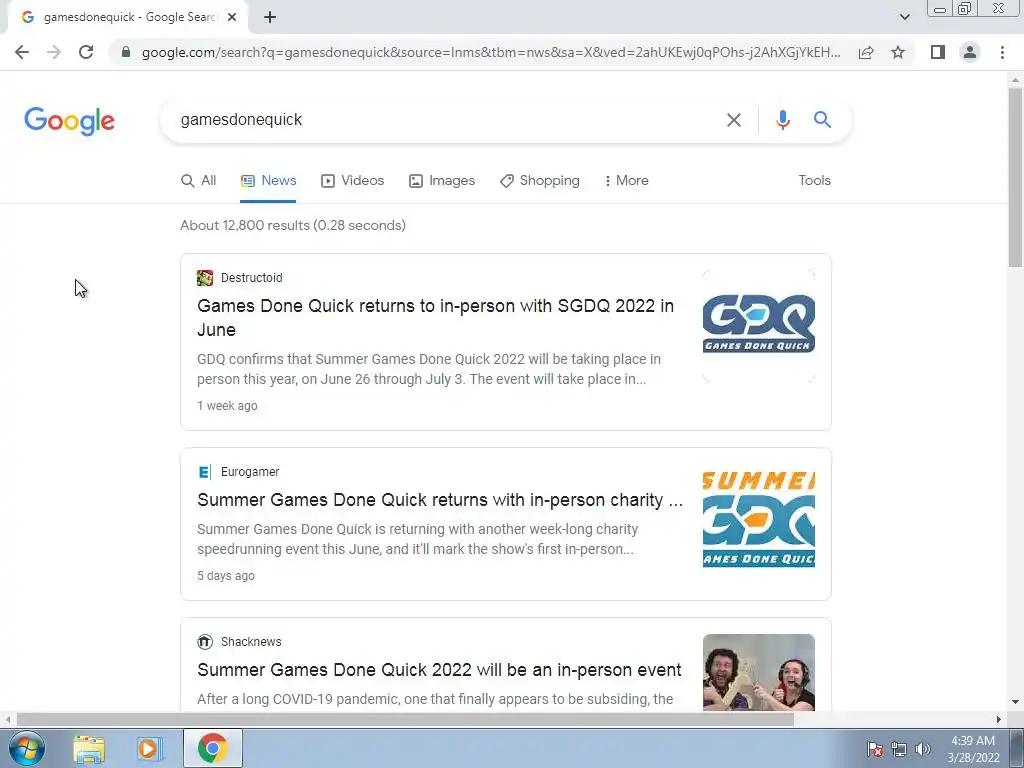This screenshot has height=768, width=1024.
Task: Click the Destructoid source icon
Action: [205, 278]
